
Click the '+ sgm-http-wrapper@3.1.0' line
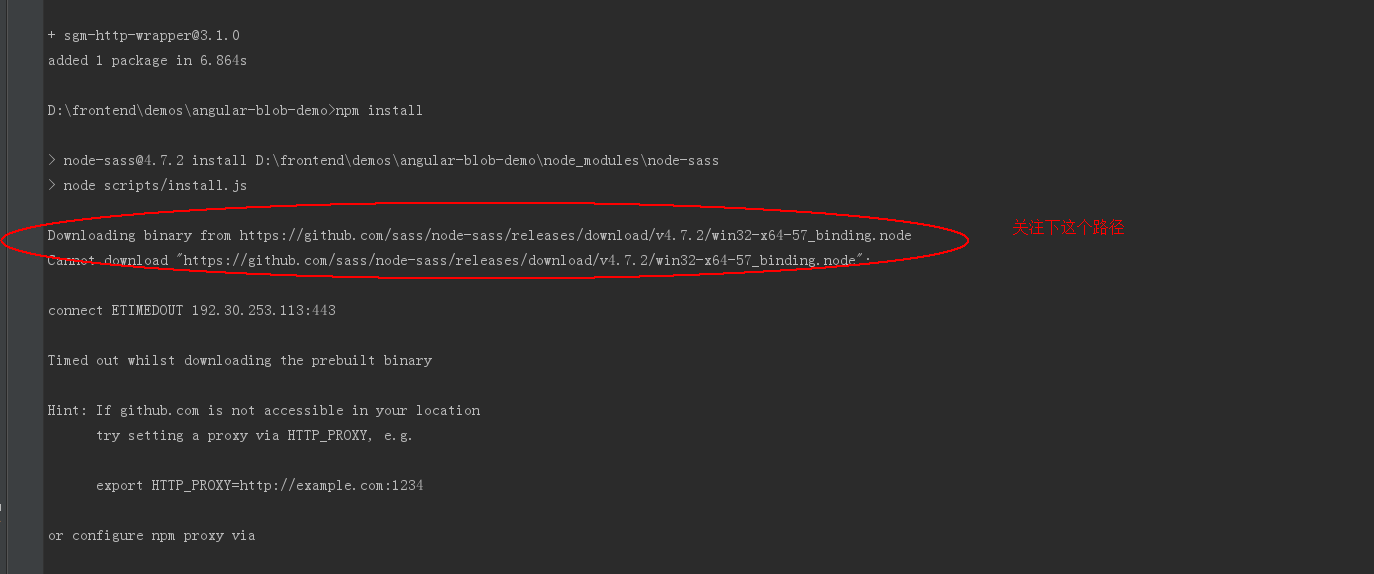[x=144, y=36]
